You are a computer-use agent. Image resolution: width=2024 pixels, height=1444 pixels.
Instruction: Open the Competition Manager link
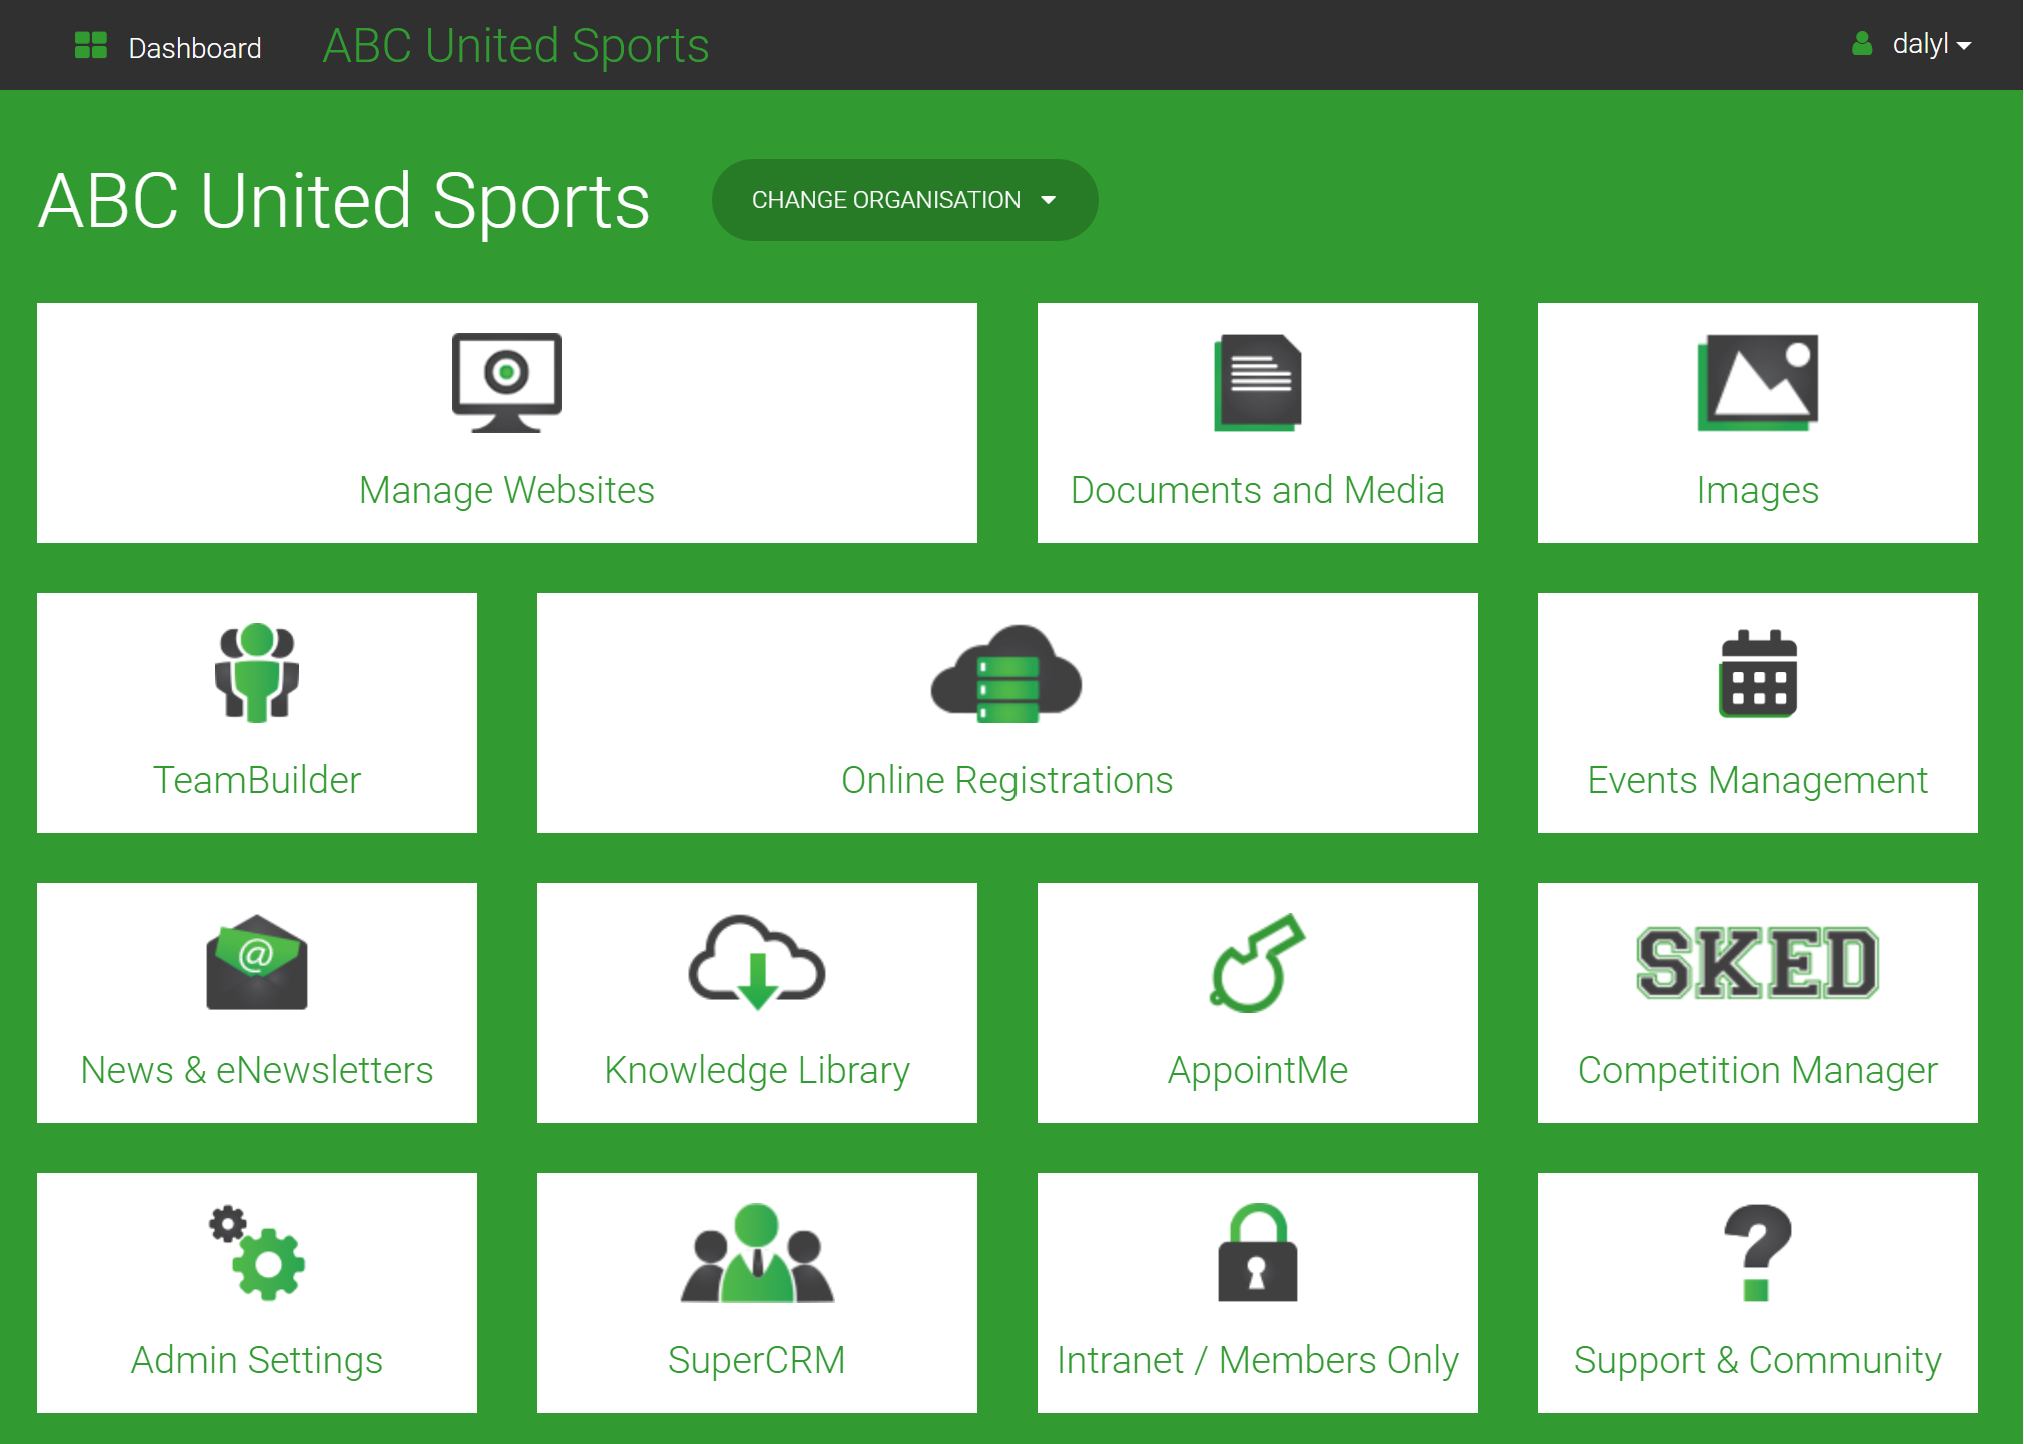(x=1757, y=1070)
